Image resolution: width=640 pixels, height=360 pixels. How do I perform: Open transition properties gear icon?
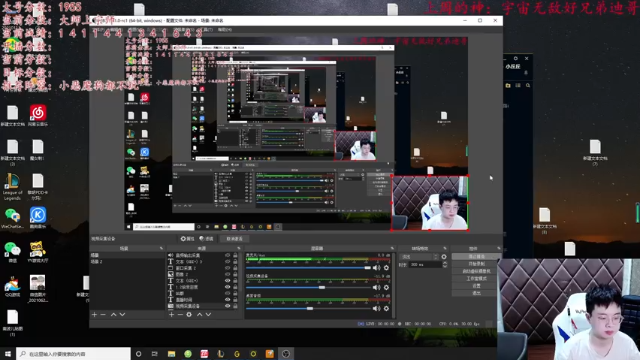[x=444, y=257]
